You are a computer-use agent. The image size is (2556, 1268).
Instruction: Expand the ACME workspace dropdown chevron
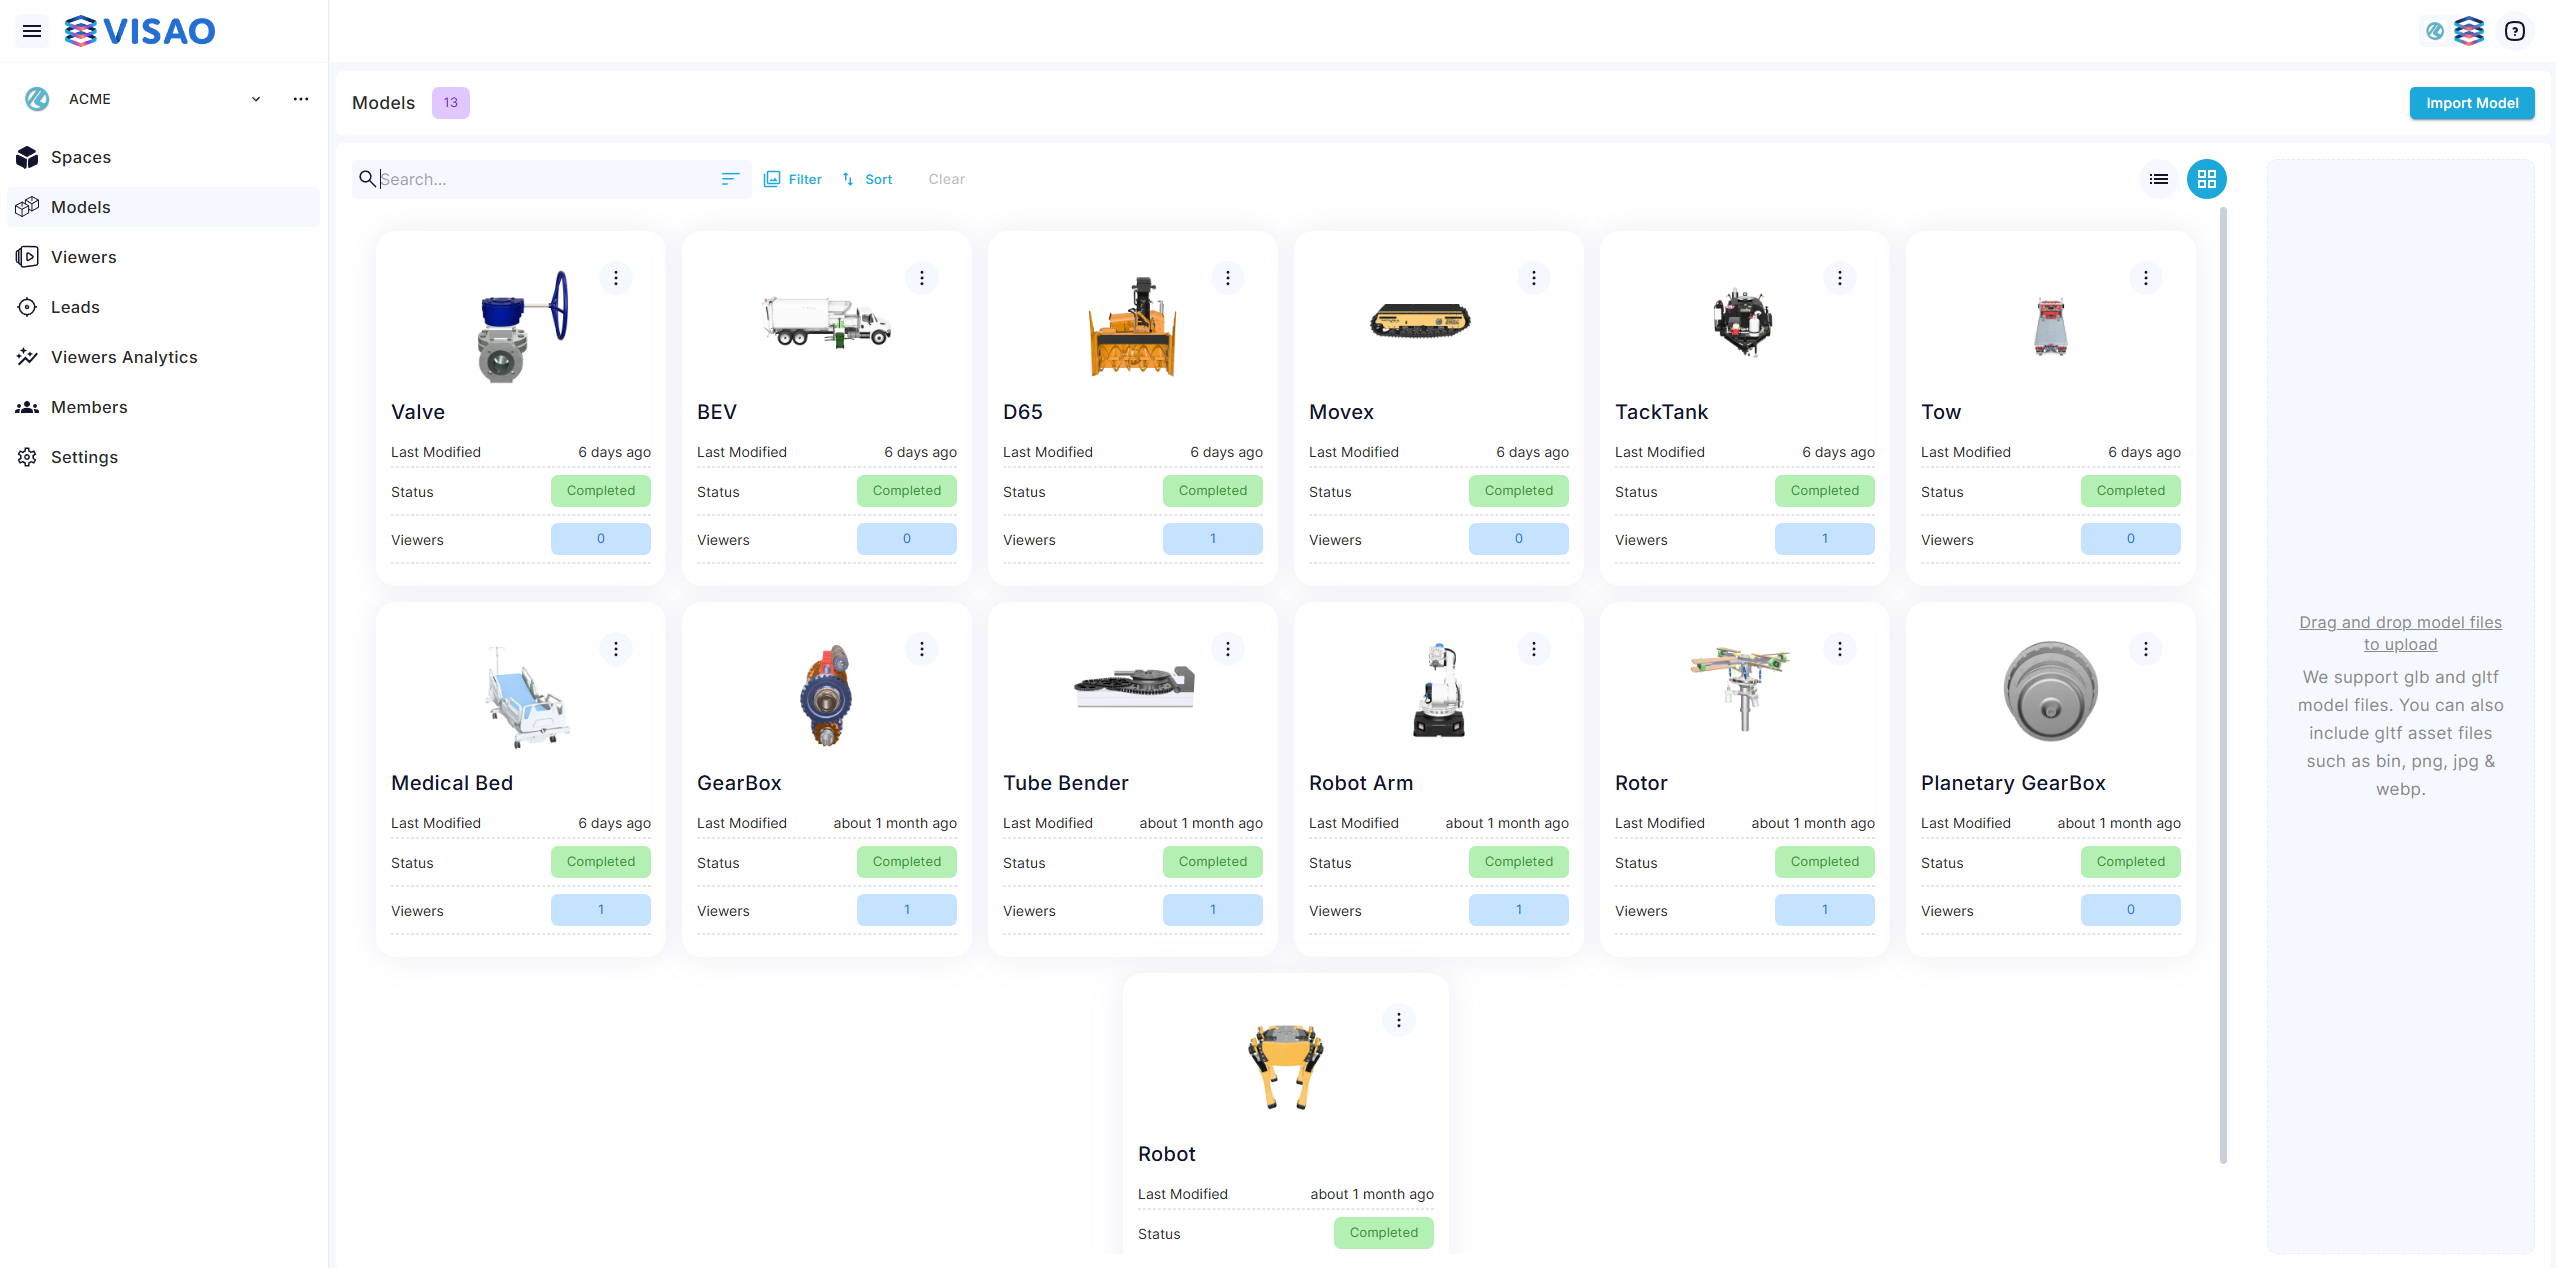(x=256, y=99)
